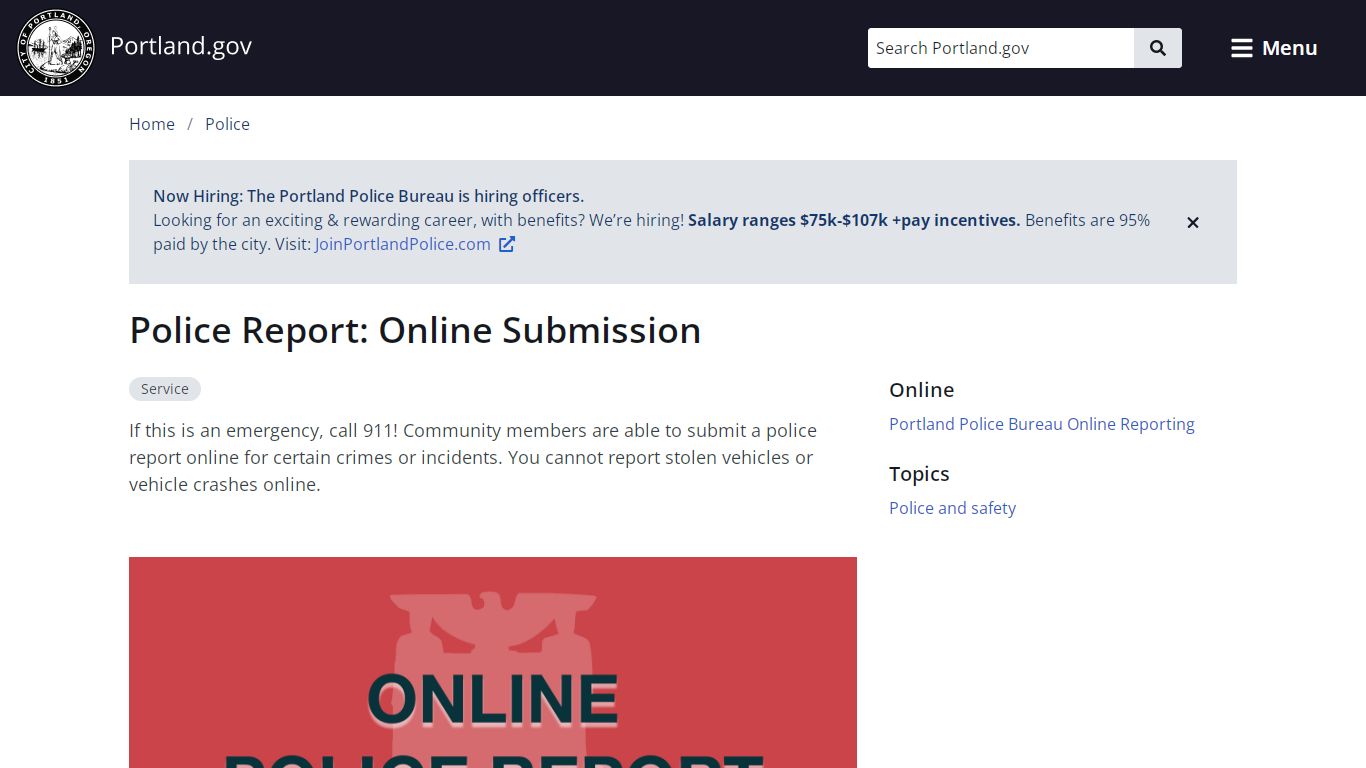
Task: Open Portland Police Bureau Online Reporting link
Action: [1042, 424]
